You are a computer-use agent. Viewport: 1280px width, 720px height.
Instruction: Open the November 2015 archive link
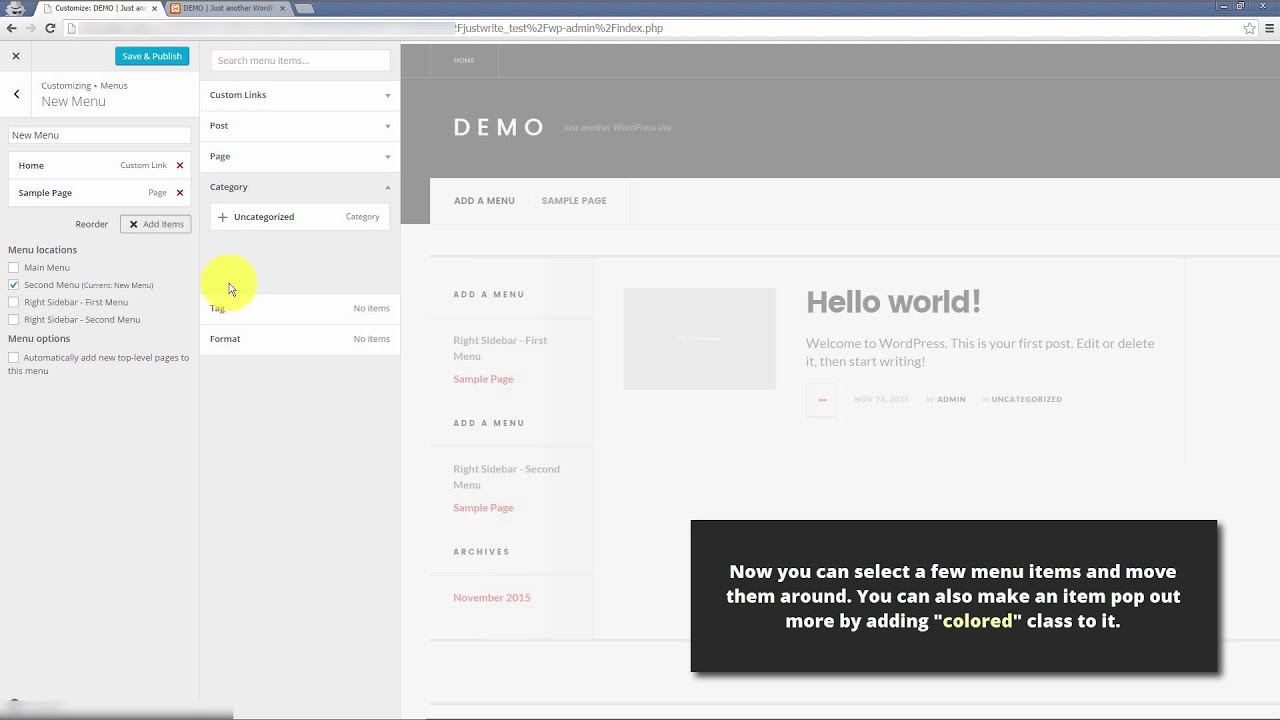pyautogui.click(x=492, y=598)
